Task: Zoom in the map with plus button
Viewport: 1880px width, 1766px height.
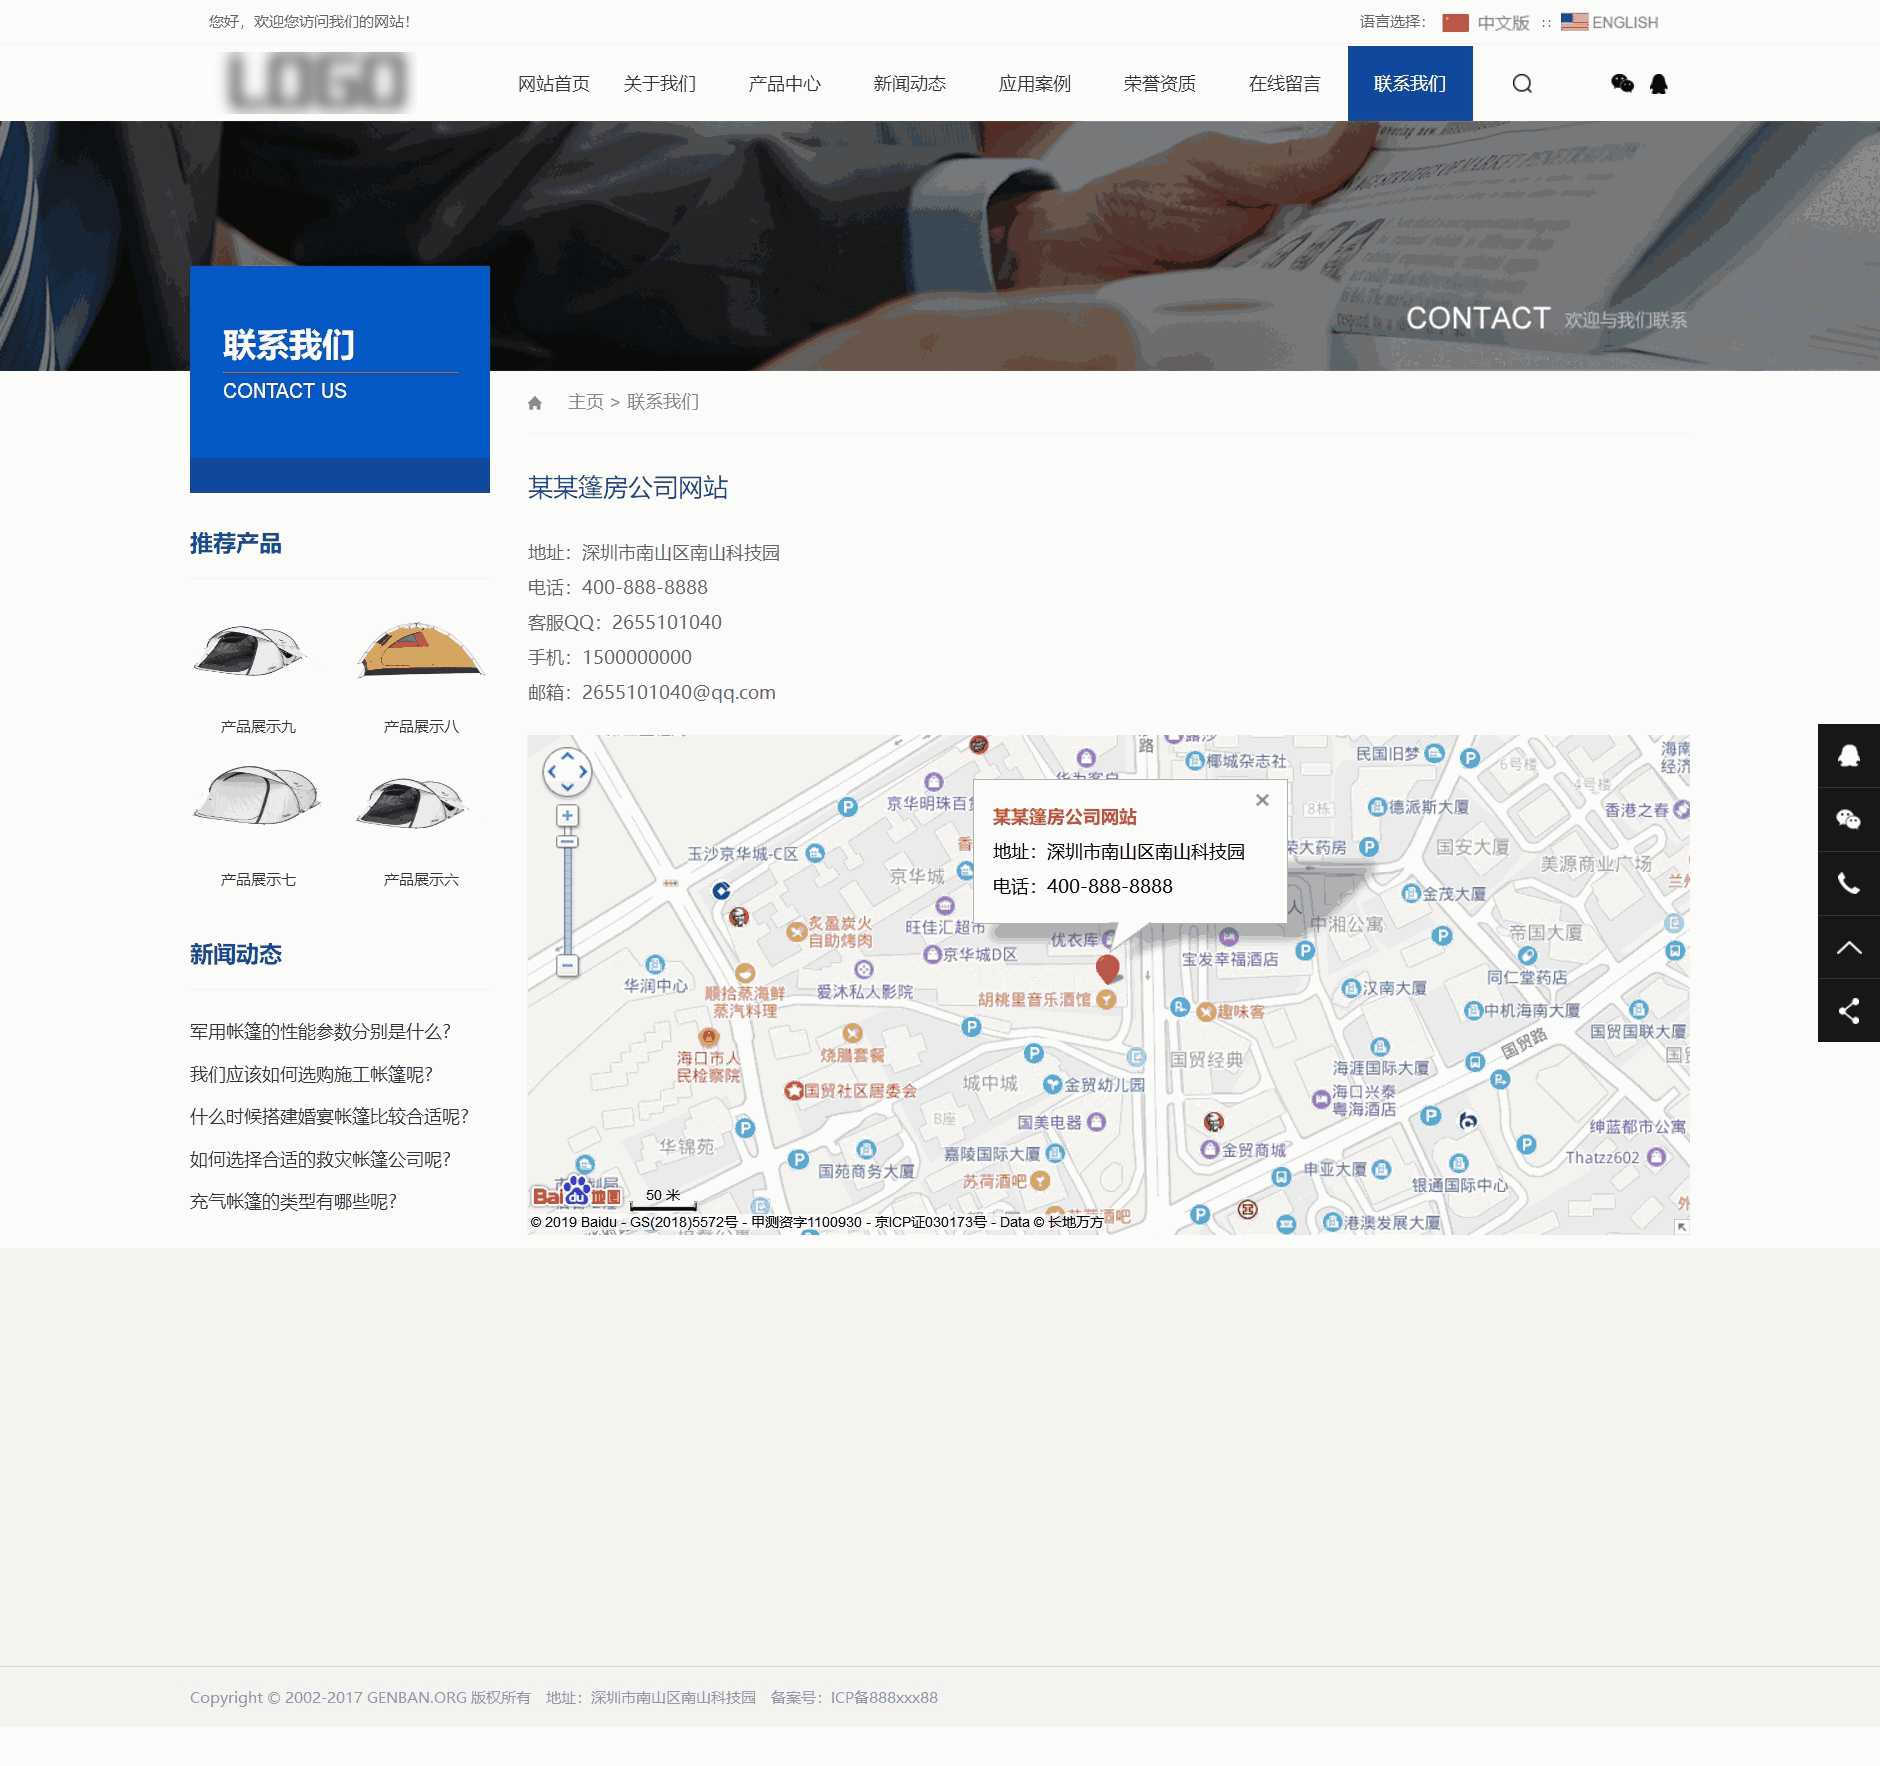Action: (567, 816)
